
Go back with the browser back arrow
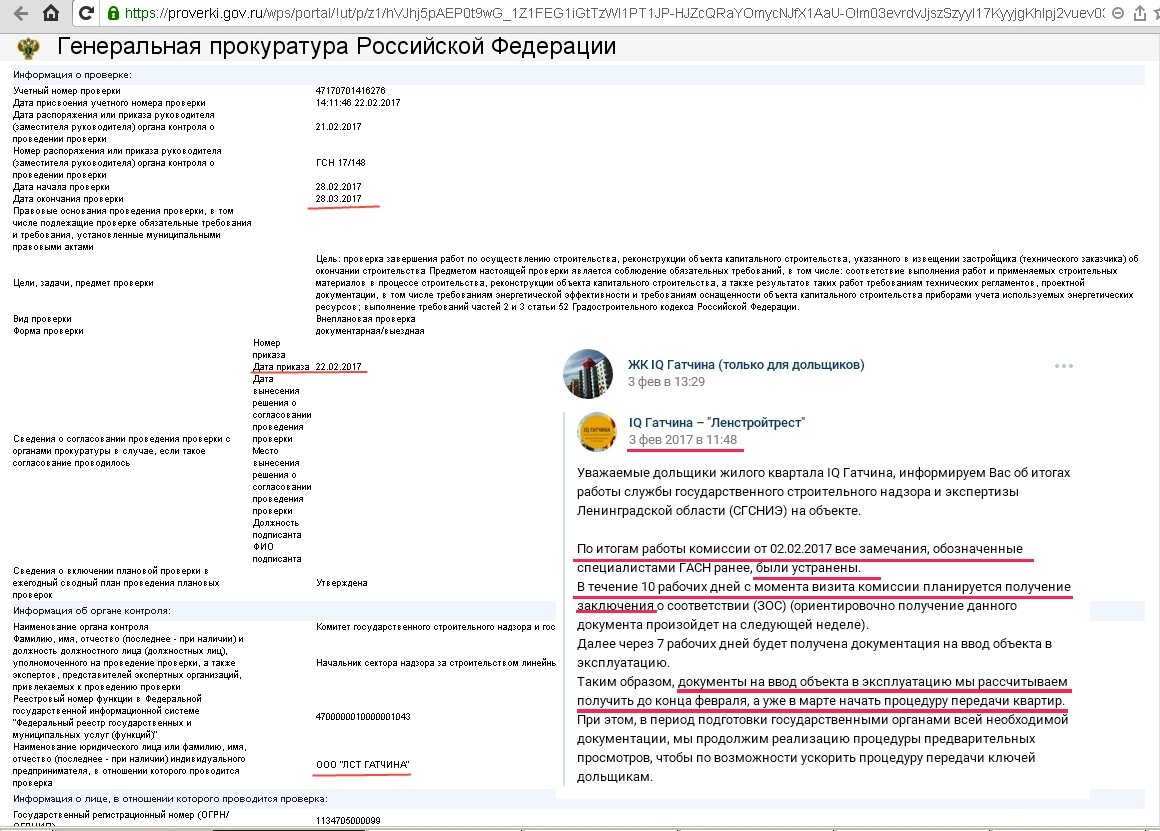(x=21, y=13)
